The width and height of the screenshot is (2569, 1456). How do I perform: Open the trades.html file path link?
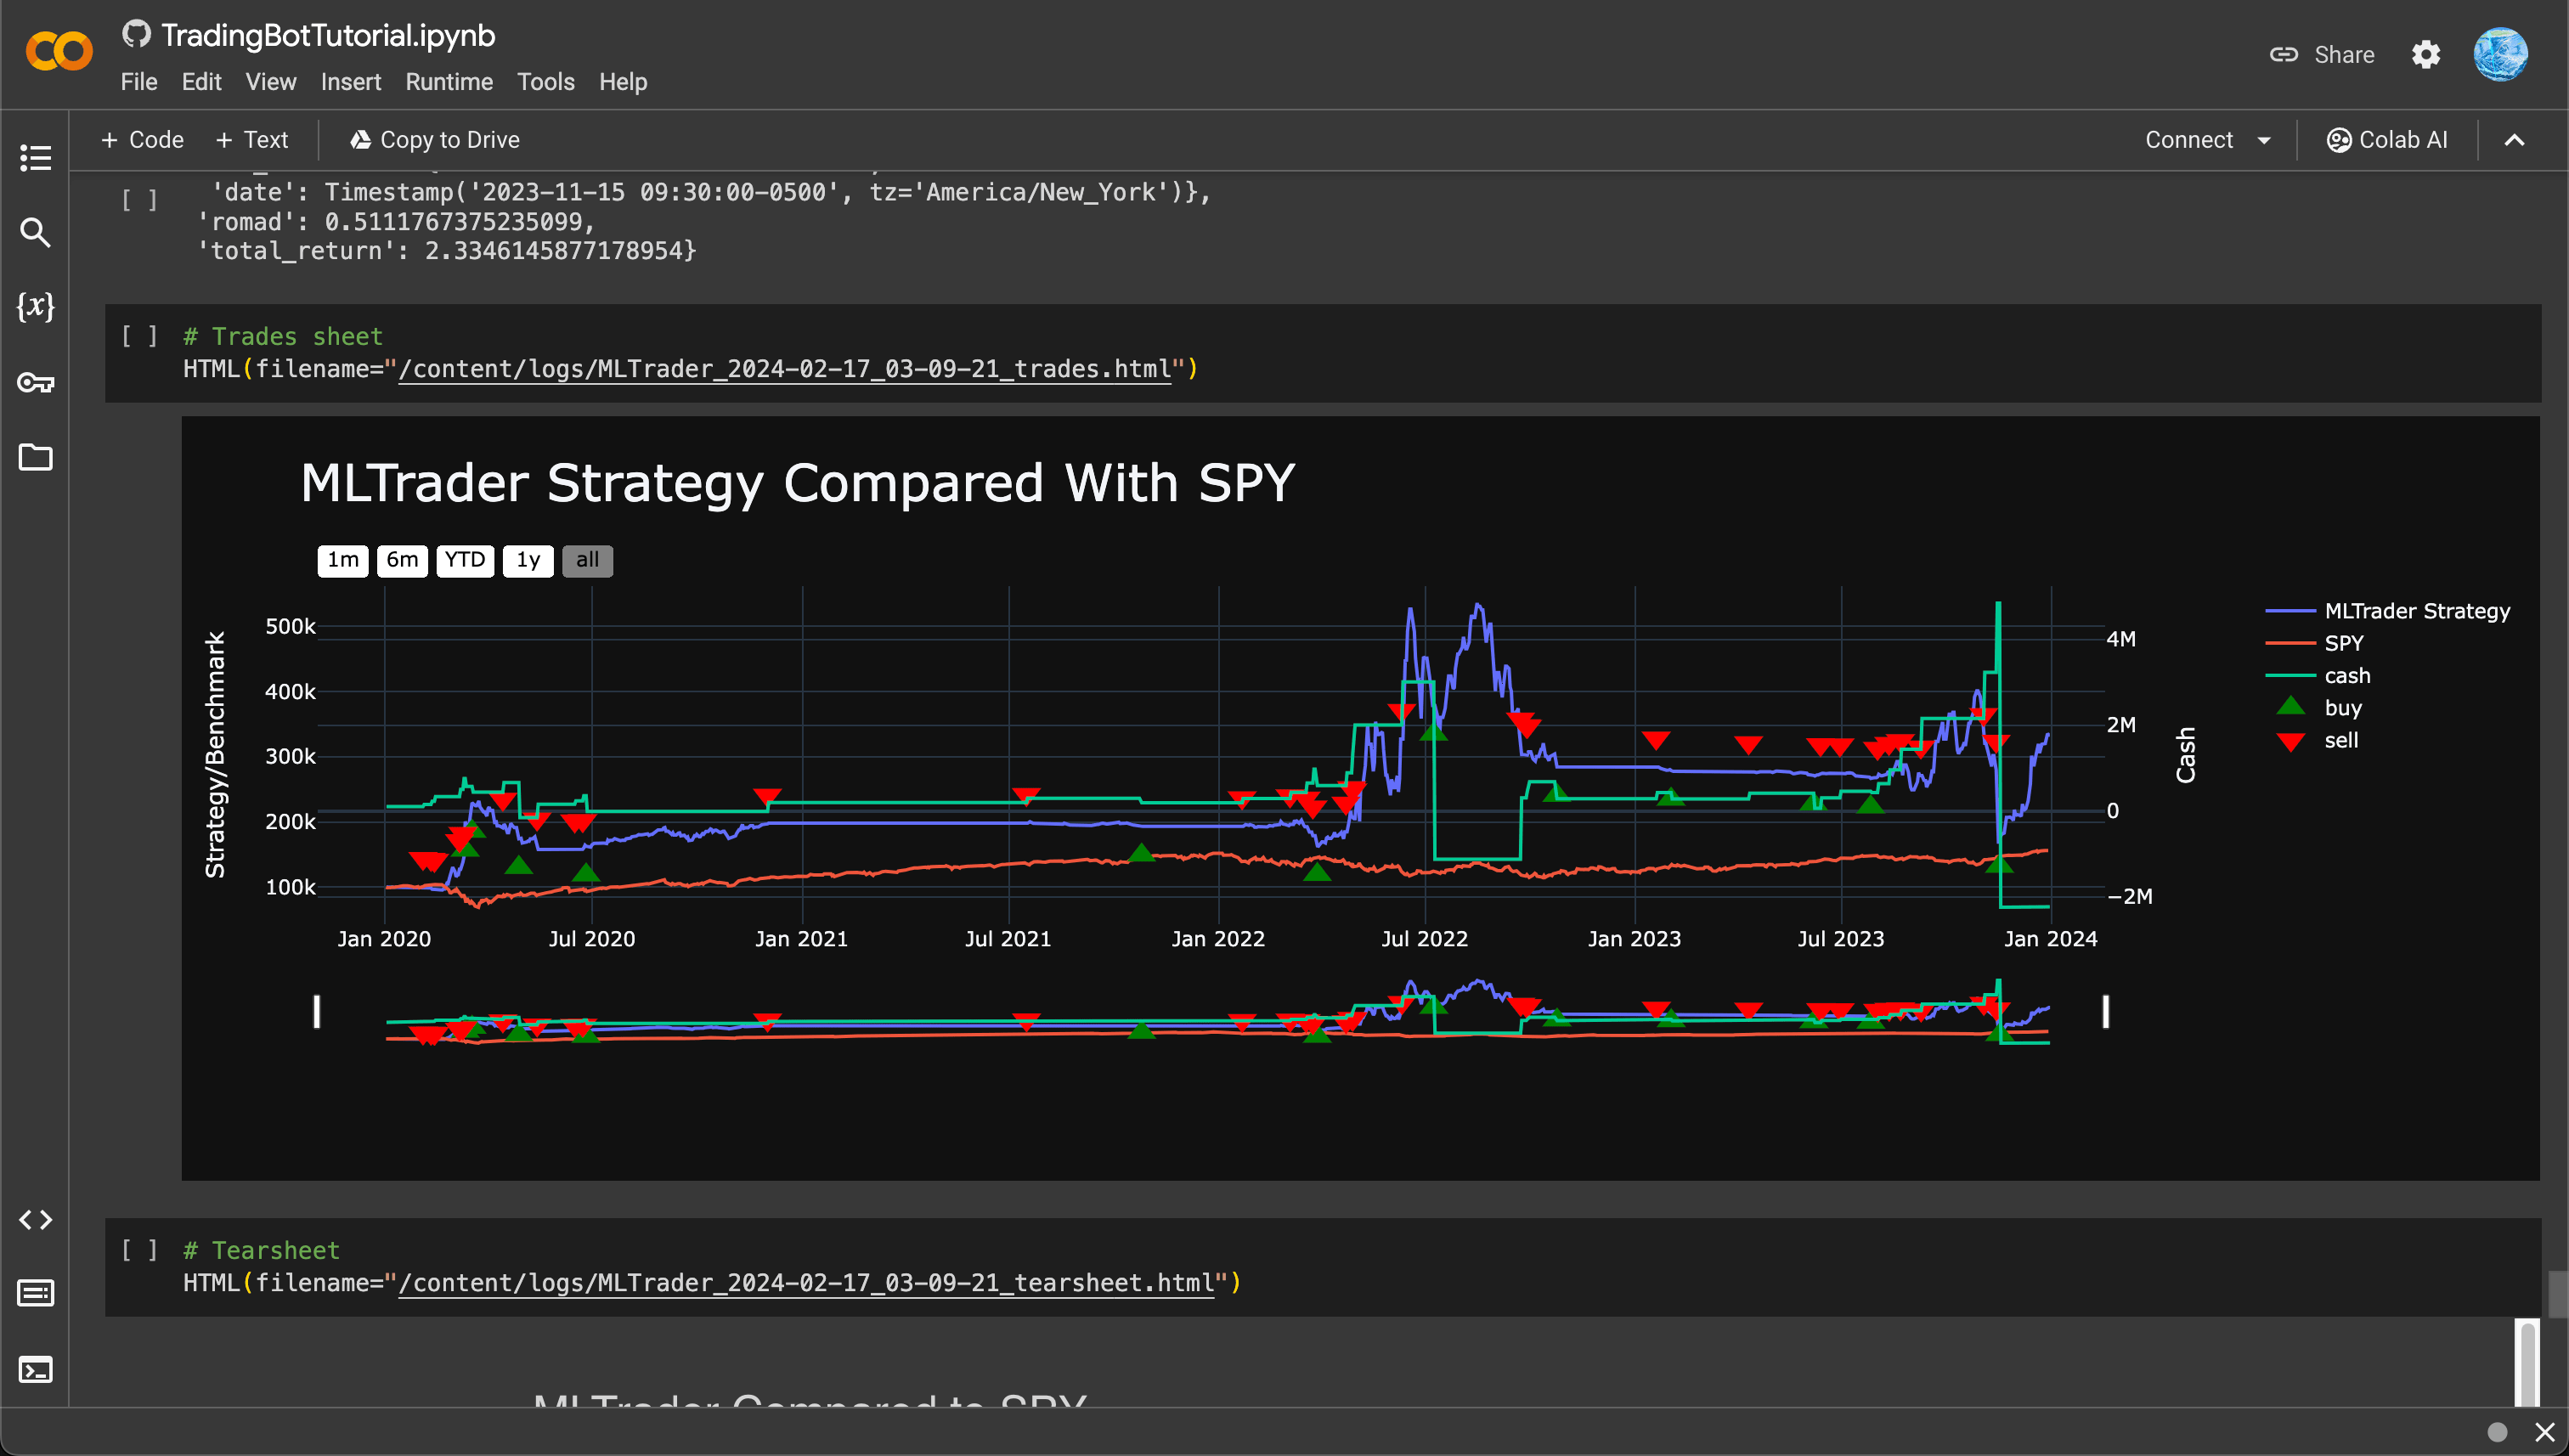(x=784, y=369)
